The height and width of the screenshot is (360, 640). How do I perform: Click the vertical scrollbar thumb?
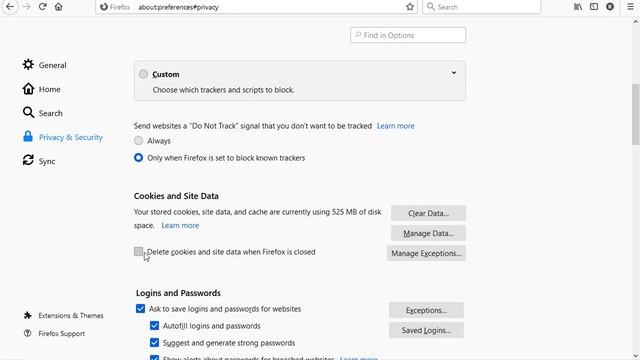click(636, 114)
